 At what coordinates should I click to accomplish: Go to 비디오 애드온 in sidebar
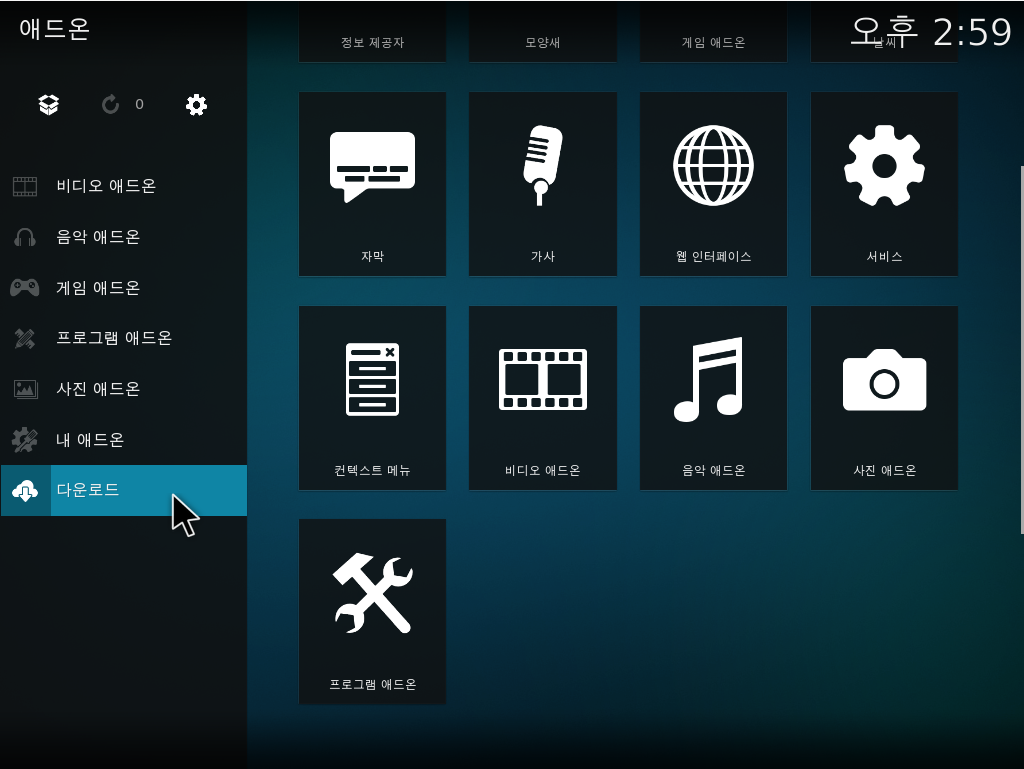[106, 186]
